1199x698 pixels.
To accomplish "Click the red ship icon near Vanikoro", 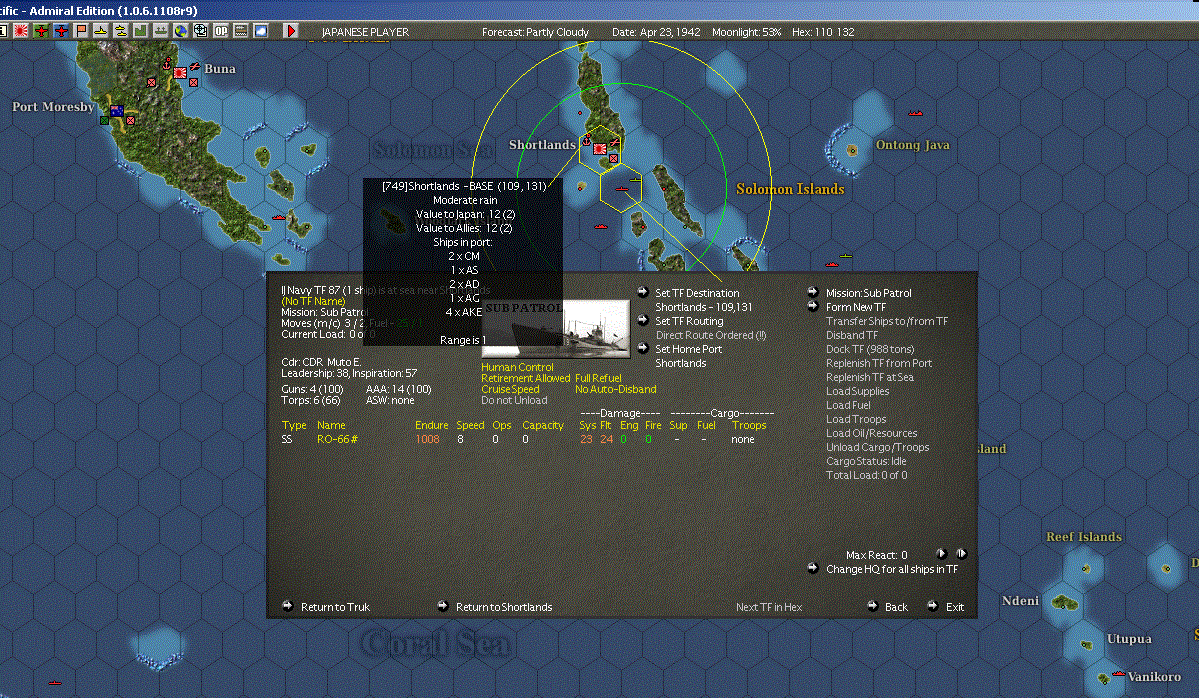I will click(x=1119, y=674).
